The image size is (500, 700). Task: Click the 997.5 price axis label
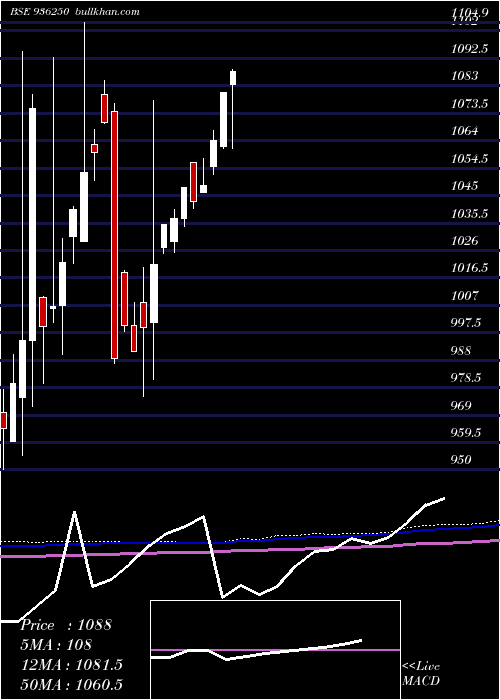(x=466, y=323)
